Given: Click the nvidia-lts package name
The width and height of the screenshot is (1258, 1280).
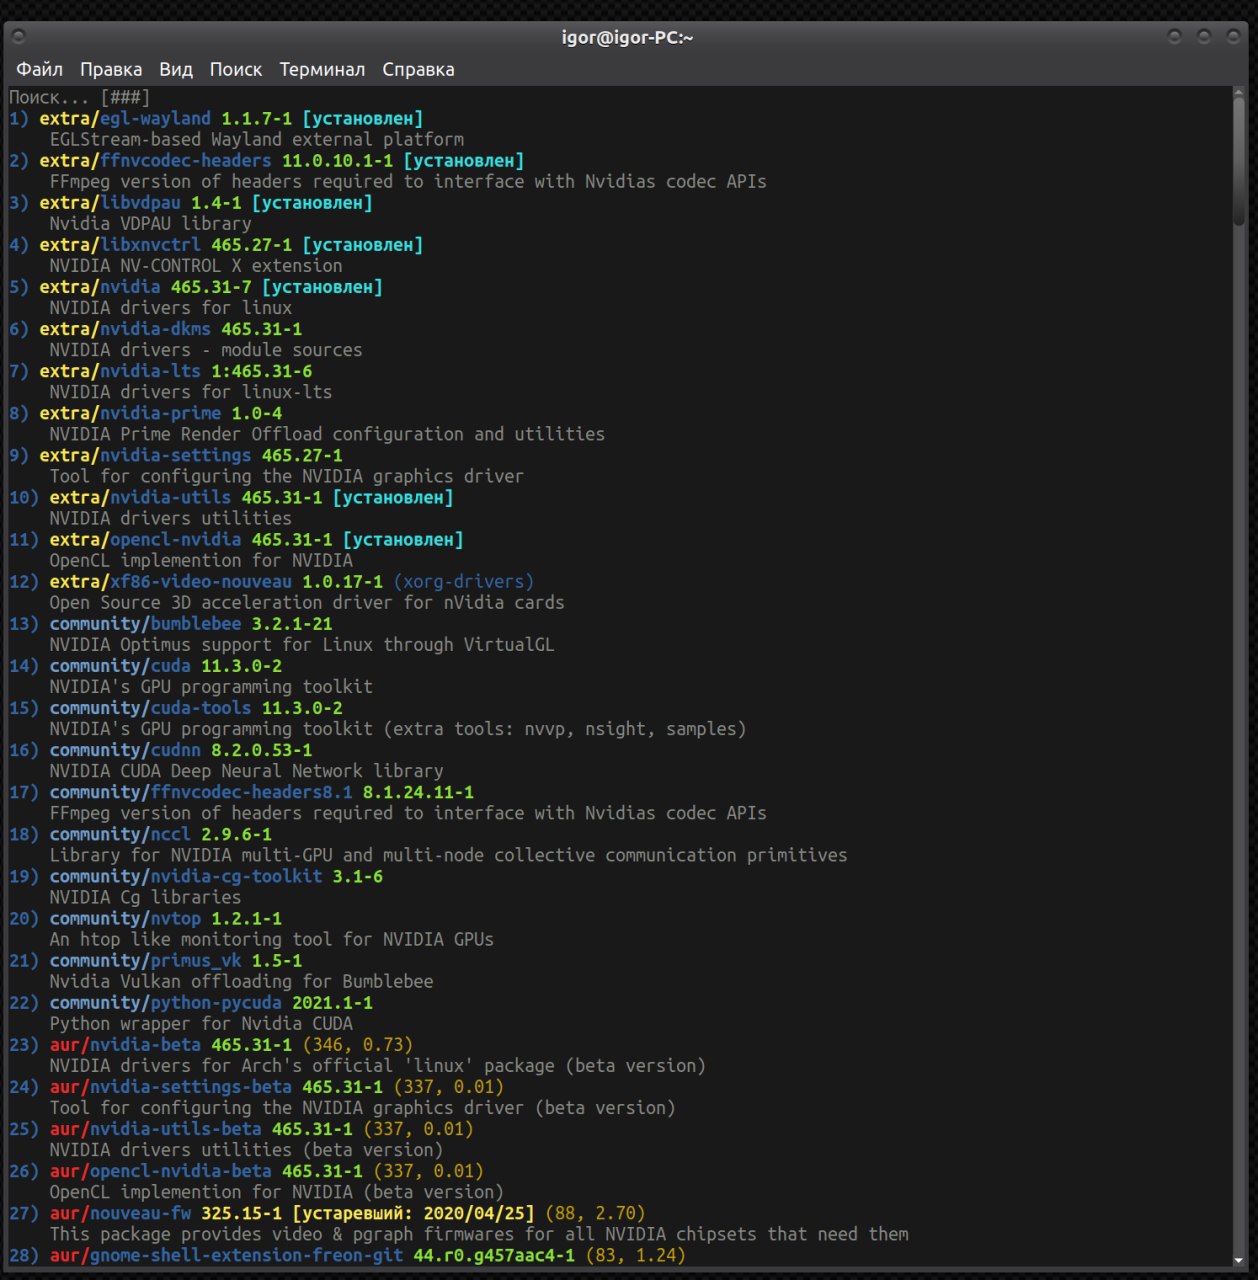Looking at the screenshot, I should 150,371.
